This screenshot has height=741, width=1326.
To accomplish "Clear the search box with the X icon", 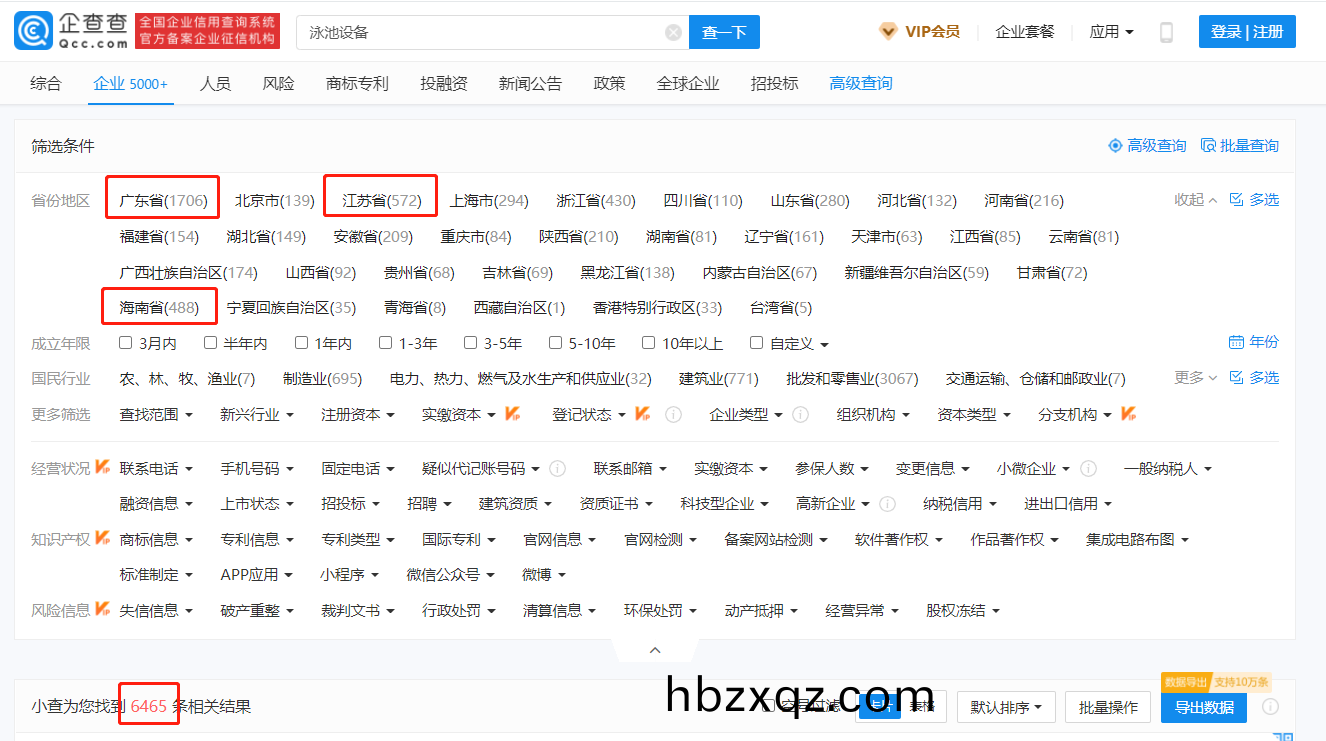I will [673, 32].
